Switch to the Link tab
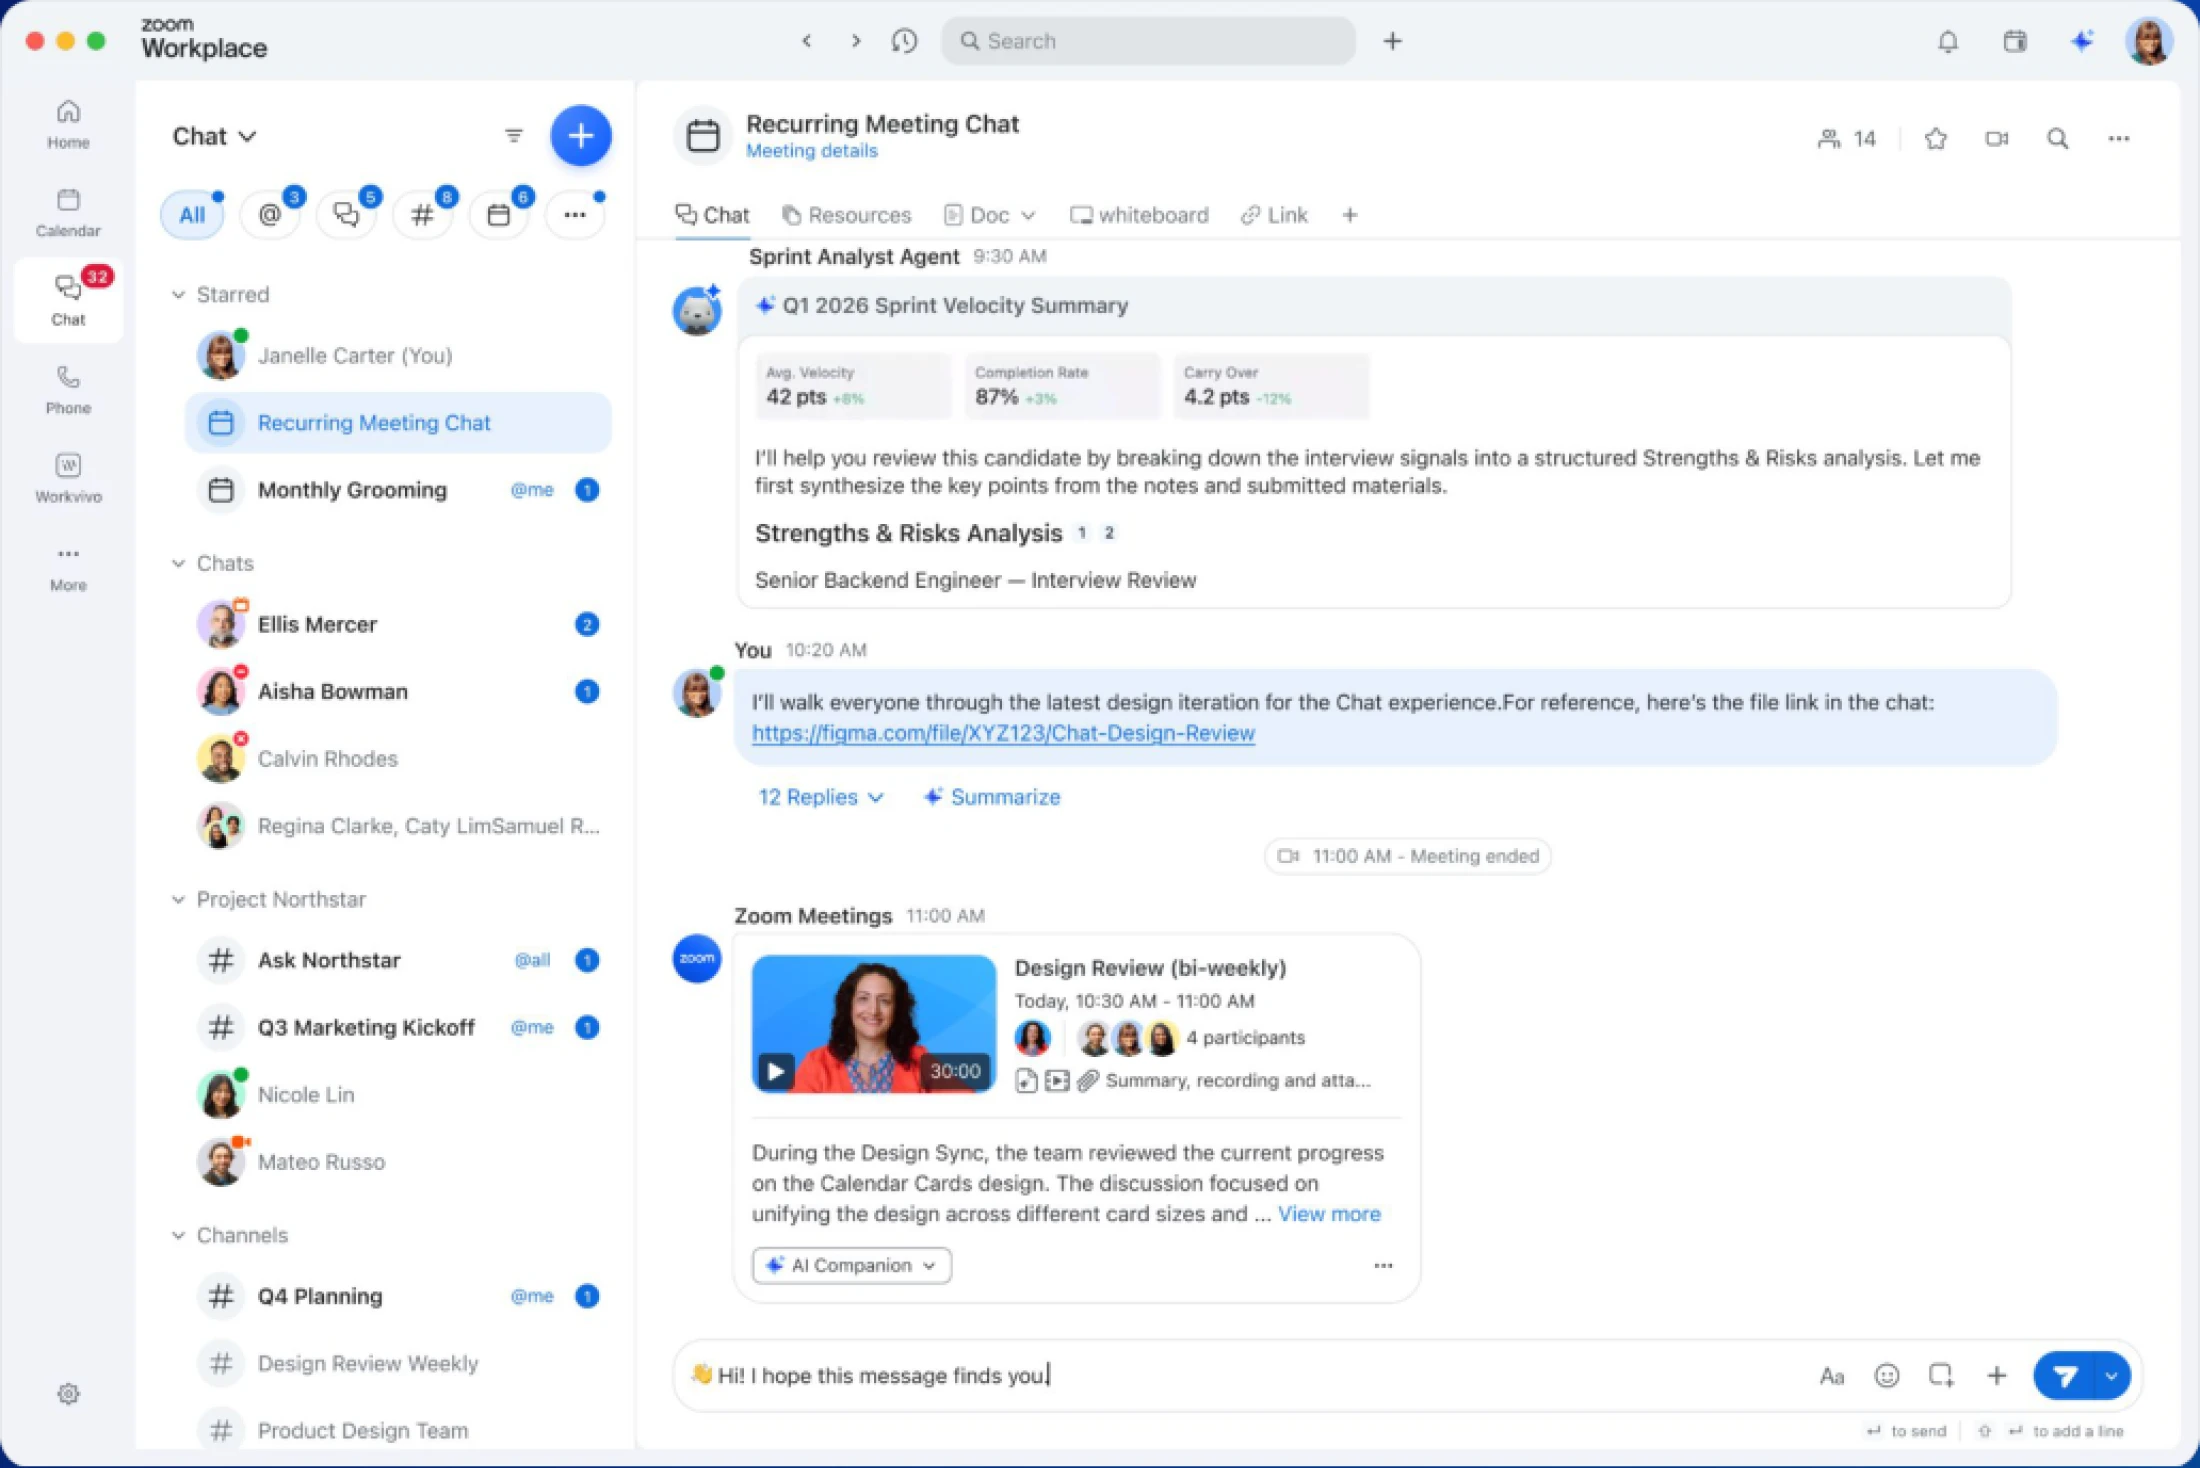This screenshot has height=1468, width=2200. [x=1274, y=215]
